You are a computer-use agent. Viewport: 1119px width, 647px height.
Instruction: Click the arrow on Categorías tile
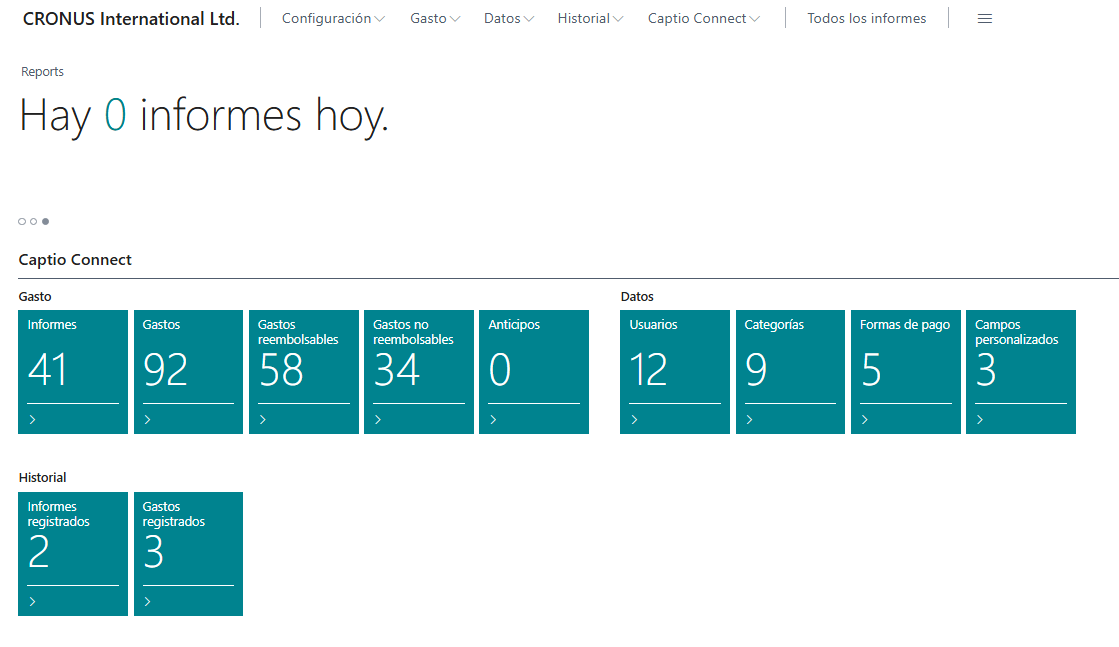tap(750, 420)
